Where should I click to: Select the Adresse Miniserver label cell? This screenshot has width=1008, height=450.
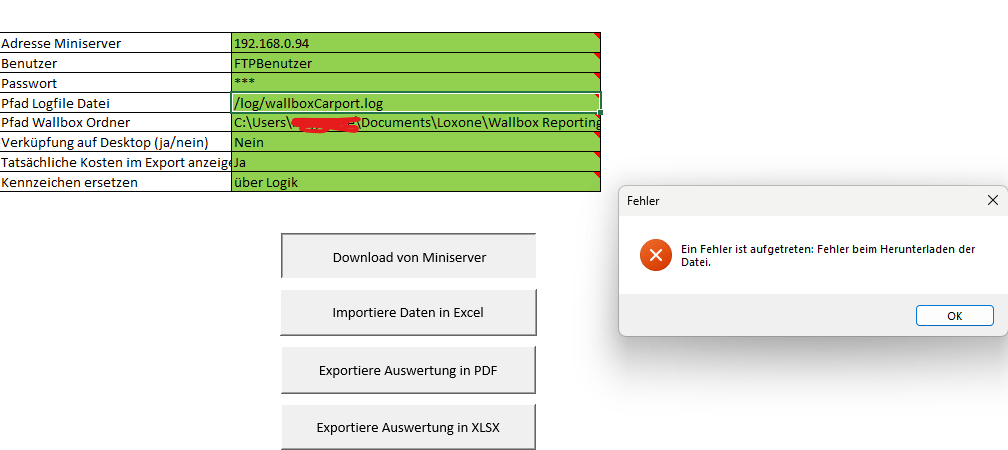[115, 43]
